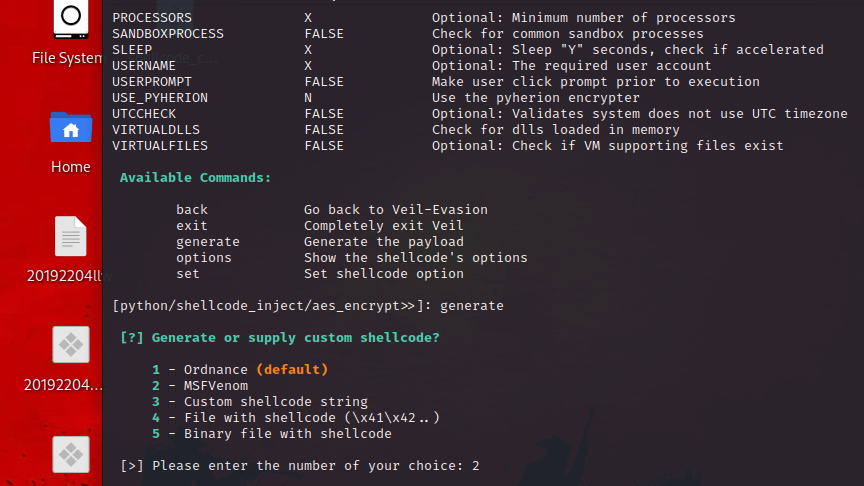This screenshot has height=486, width=864.
Task: Click the choice number input at the prompt
Action: pyautogui.click(x=476, y=466)
